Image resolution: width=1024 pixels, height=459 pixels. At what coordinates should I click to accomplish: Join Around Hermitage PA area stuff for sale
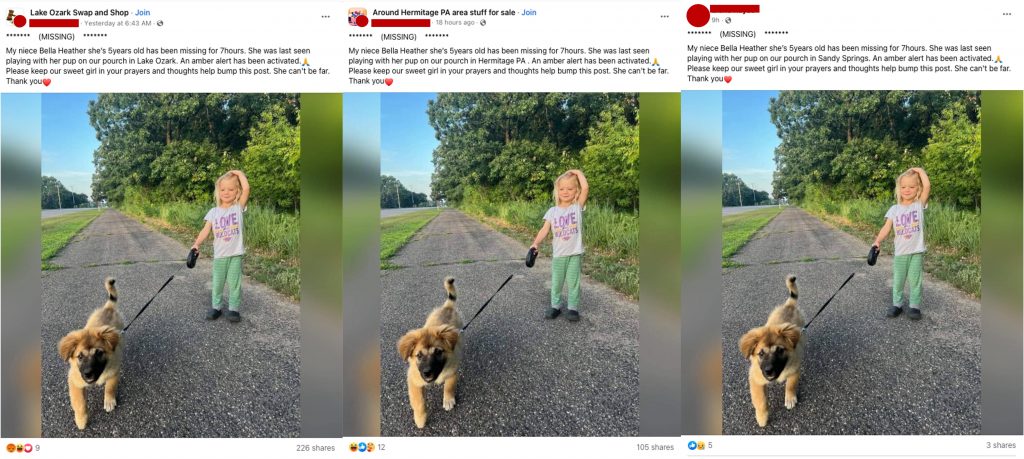529,12
